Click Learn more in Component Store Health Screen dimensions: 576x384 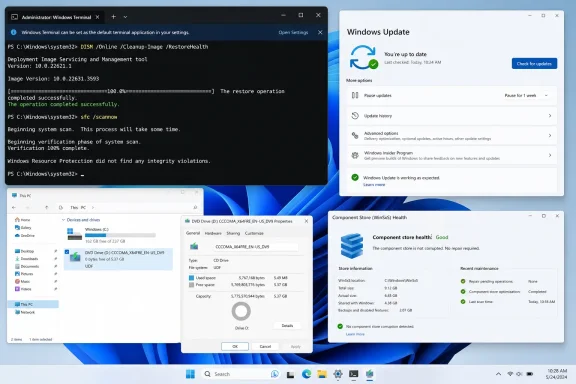(355, 334)
